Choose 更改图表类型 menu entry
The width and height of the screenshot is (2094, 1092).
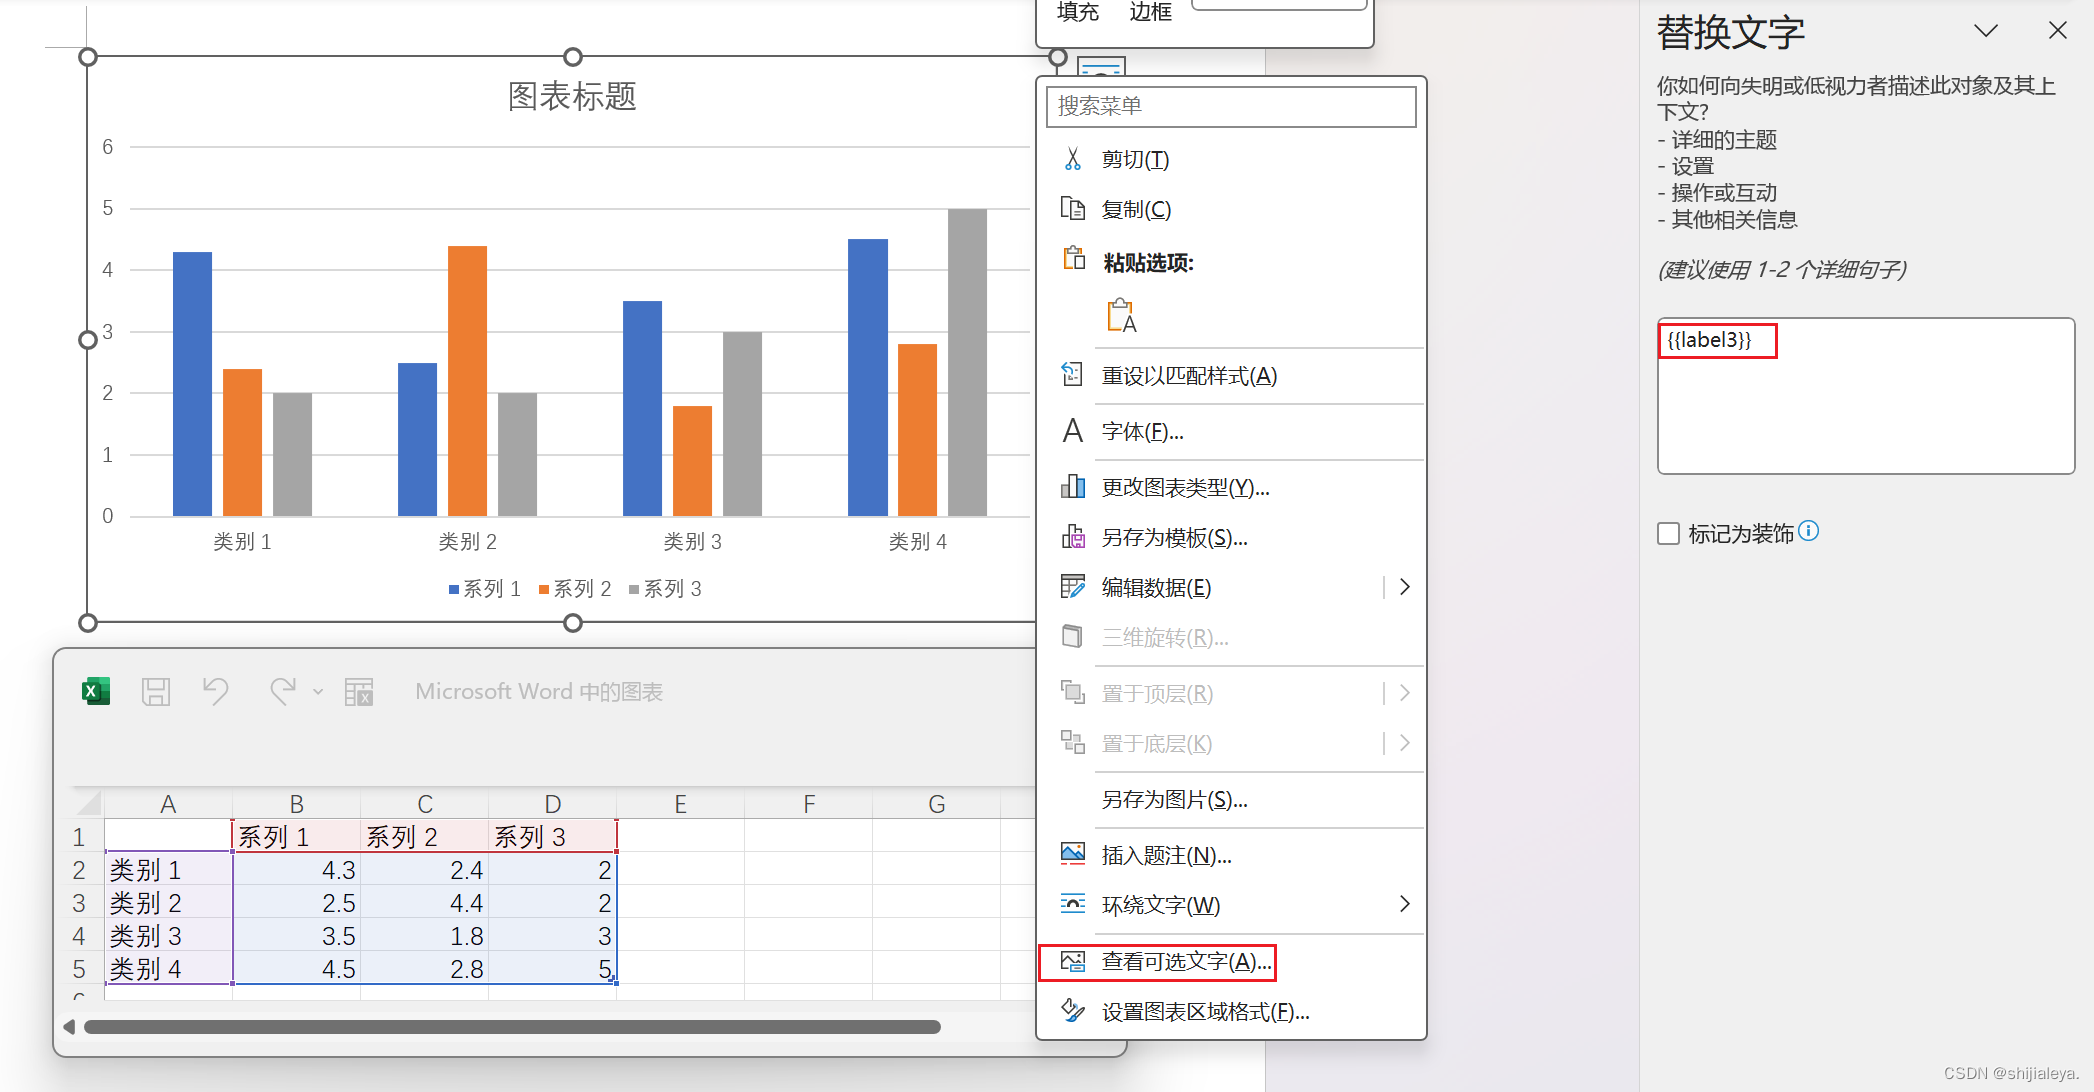coord(1185,487)
